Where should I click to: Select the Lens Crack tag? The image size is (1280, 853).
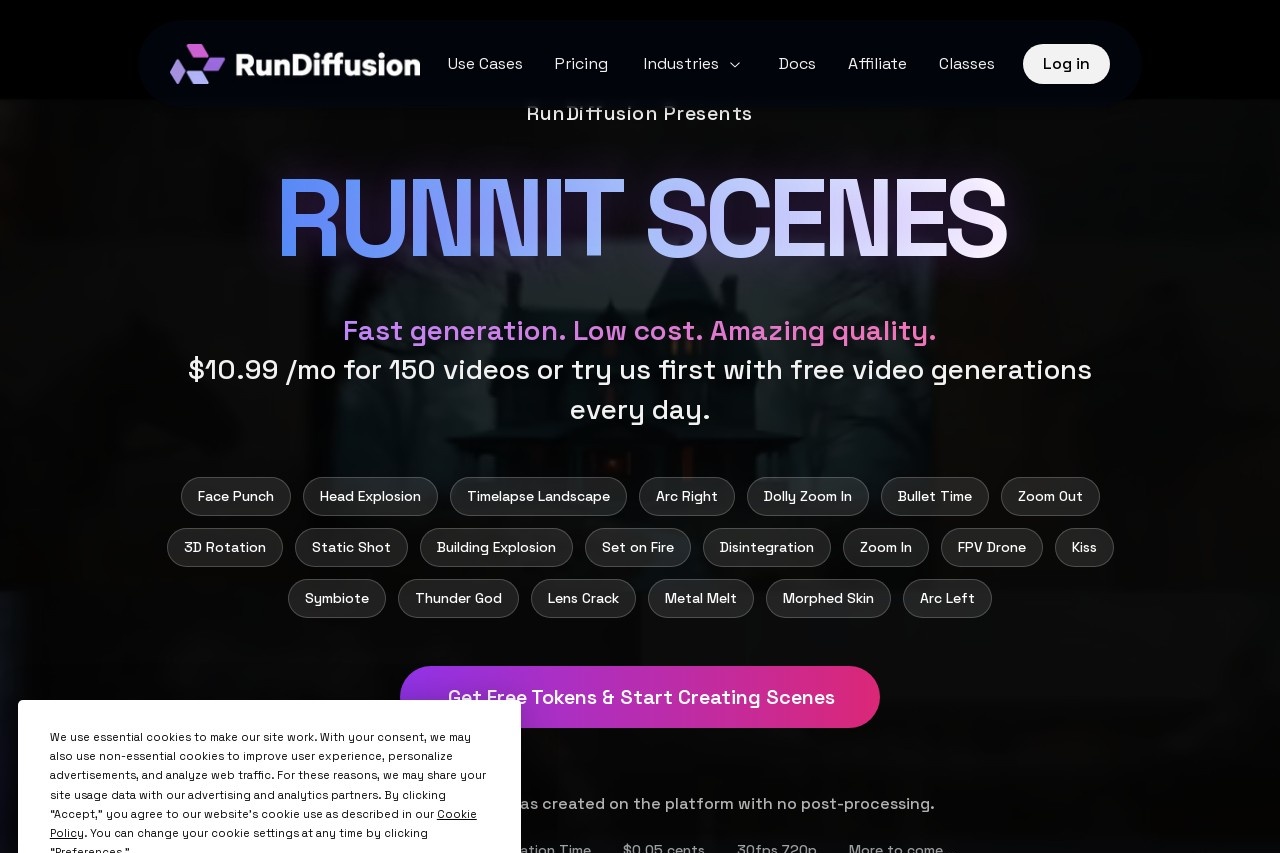[583, 598]
